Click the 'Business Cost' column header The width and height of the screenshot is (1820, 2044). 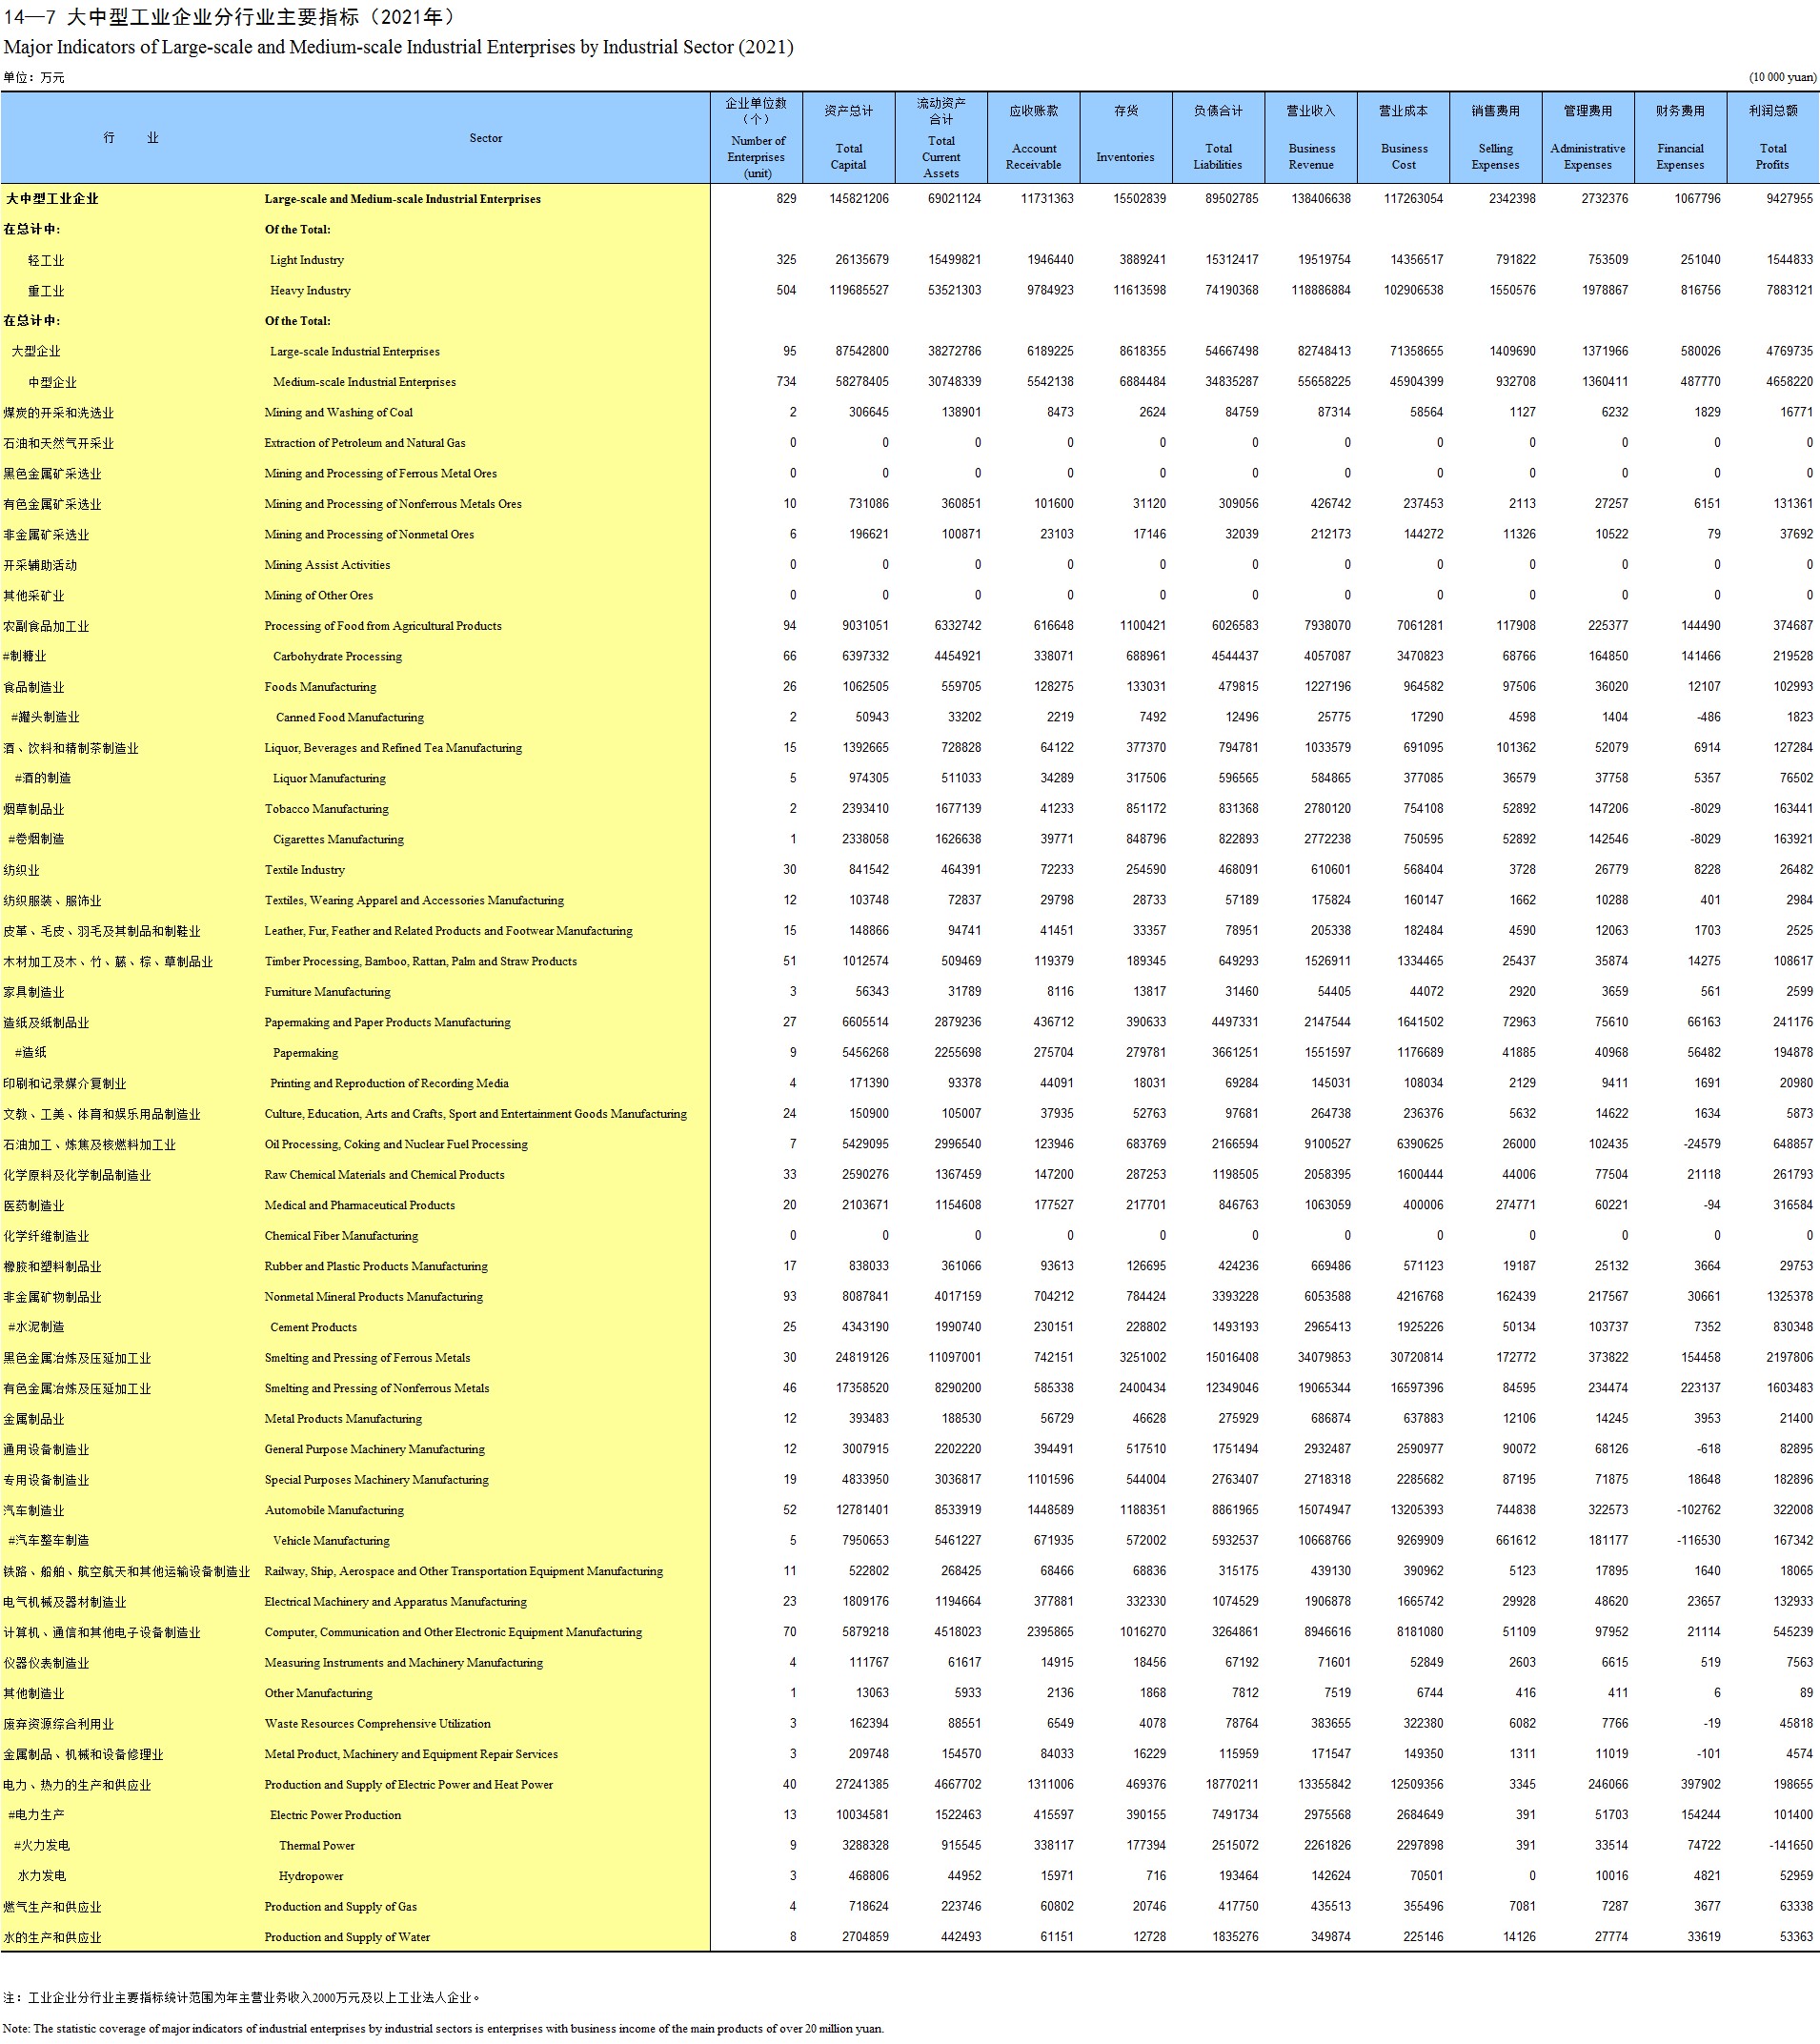[x=1404, y=138]
